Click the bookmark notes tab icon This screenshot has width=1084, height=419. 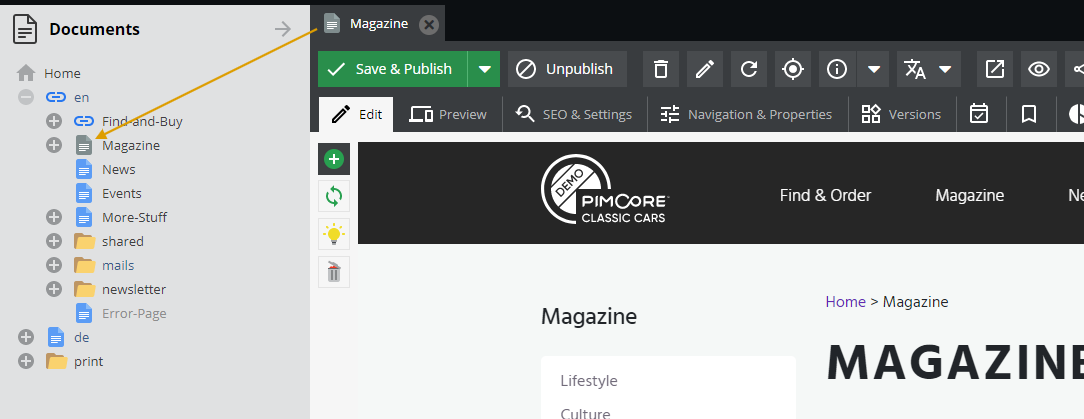click(x=1029, y=114)
